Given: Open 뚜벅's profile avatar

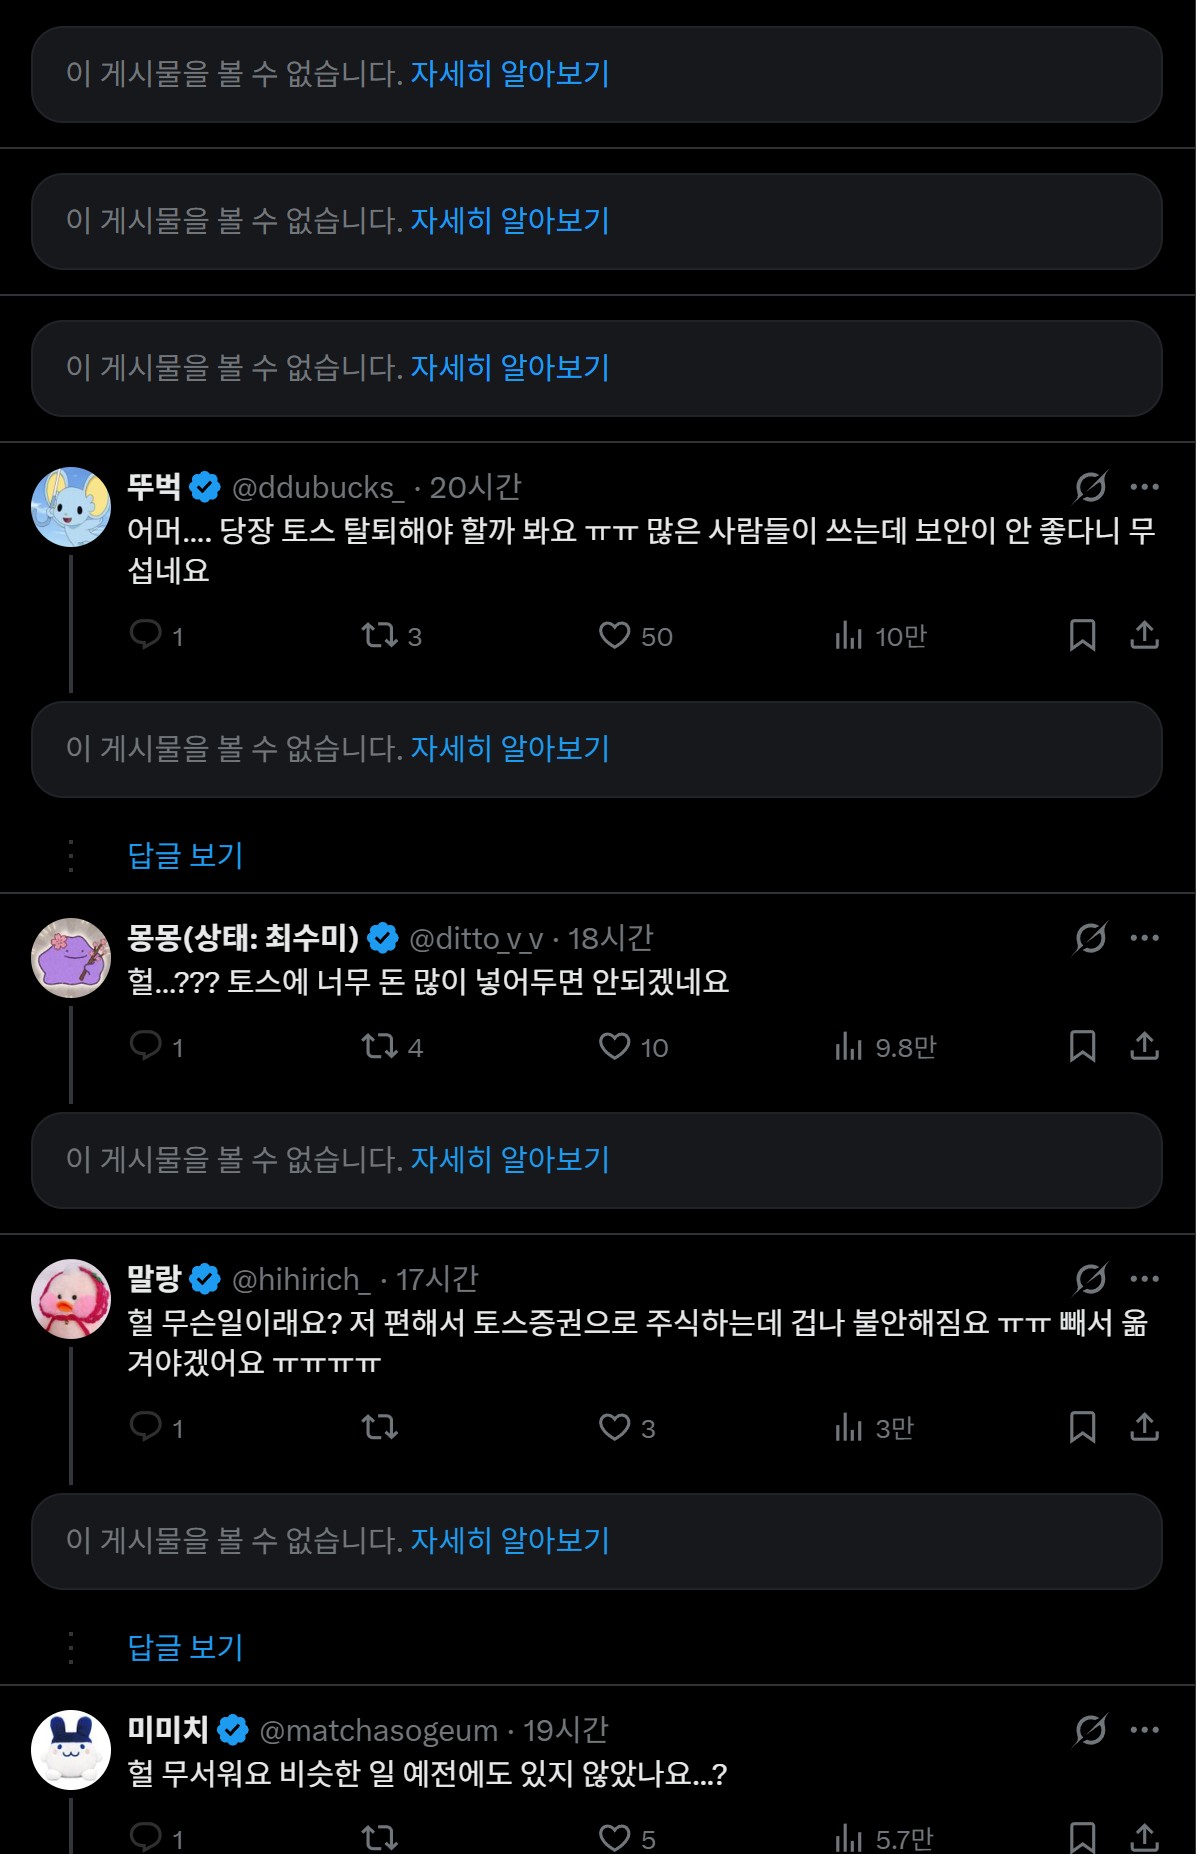Looking at the screenshot, I should [71, 507].
